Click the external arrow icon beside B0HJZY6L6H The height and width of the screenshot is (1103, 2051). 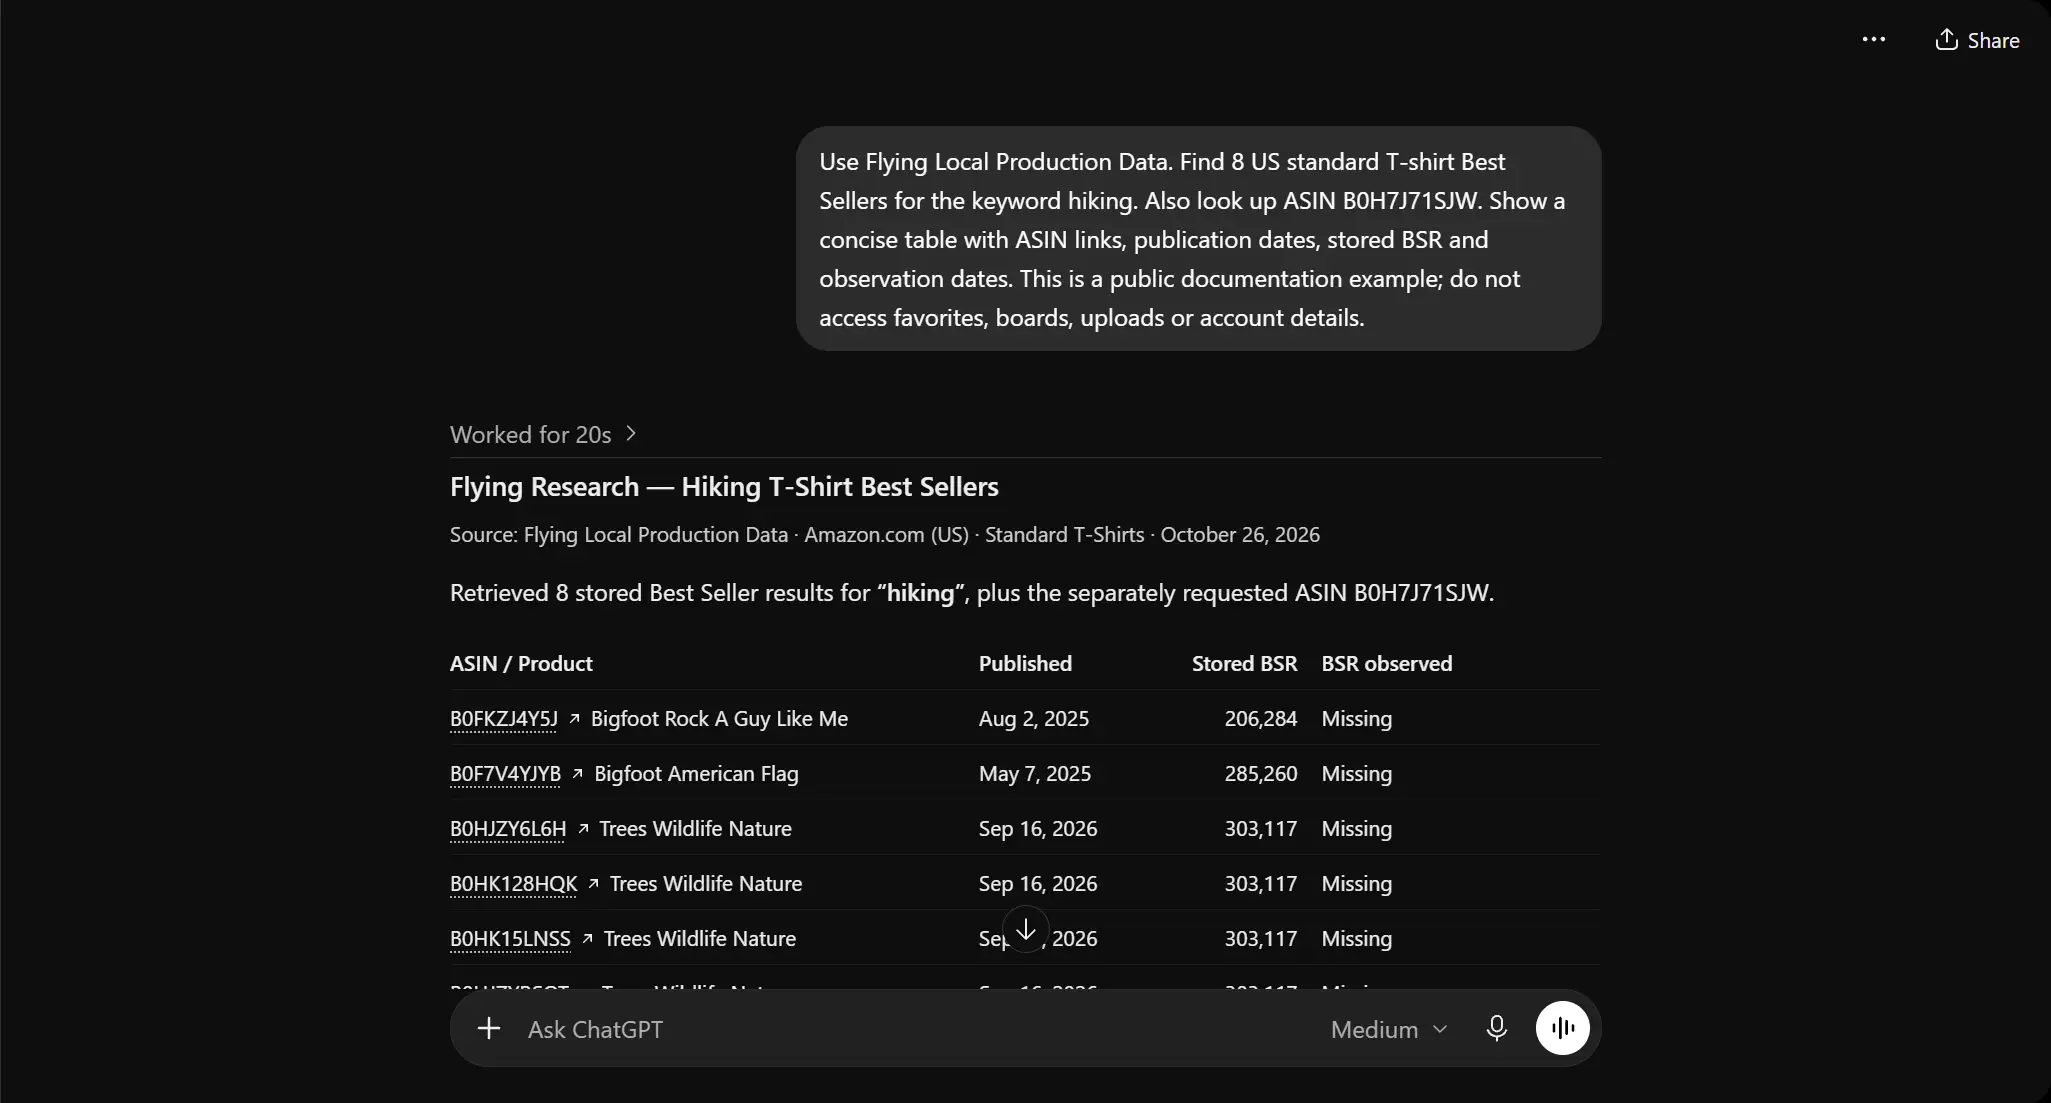tap(583, 828)
